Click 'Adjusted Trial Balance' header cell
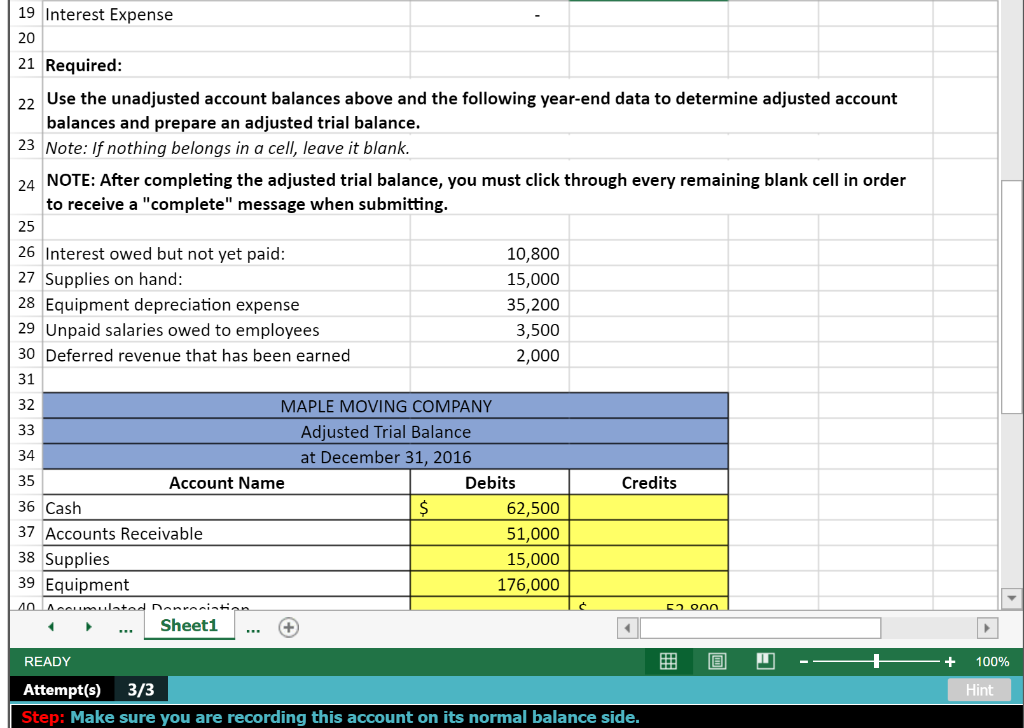The image size is (1024, 728). pyautogui.click(x=385, y=432)
